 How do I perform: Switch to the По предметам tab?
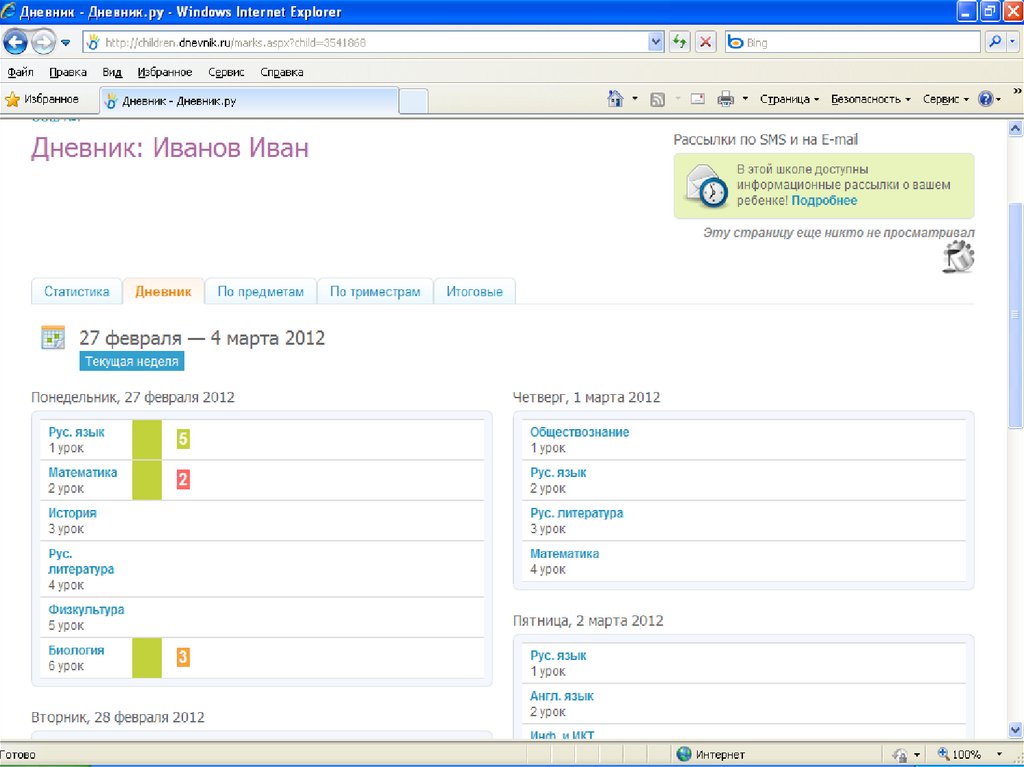260,292
